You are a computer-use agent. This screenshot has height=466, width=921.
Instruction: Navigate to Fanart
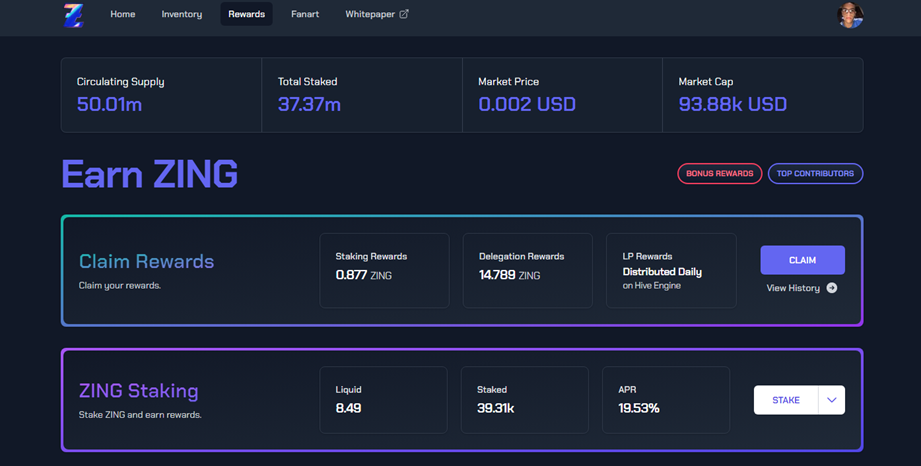tap(305, 14)
